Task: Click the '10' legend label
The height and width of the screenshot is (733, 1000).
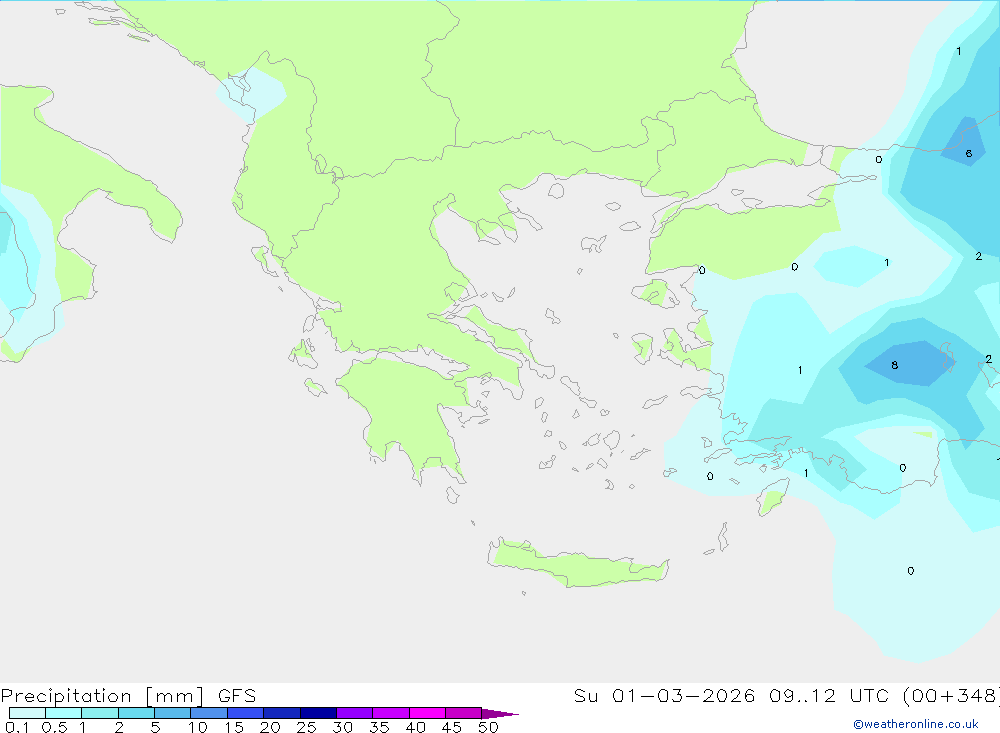Action: pos(198,727)
